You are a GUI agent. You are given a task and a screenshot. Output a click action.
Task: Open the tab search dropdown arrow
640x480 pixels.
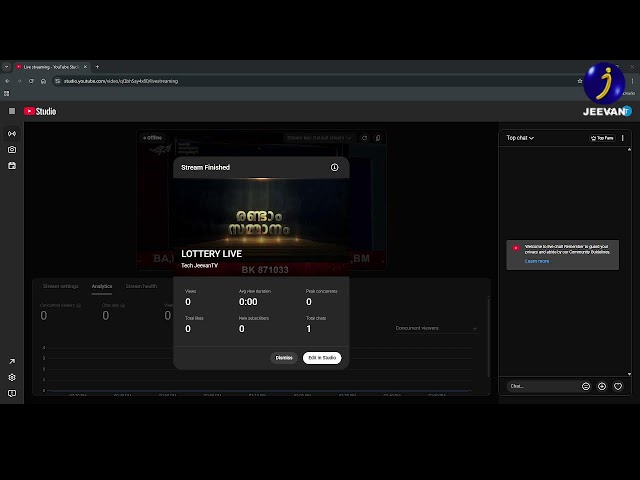pos(7,67)
